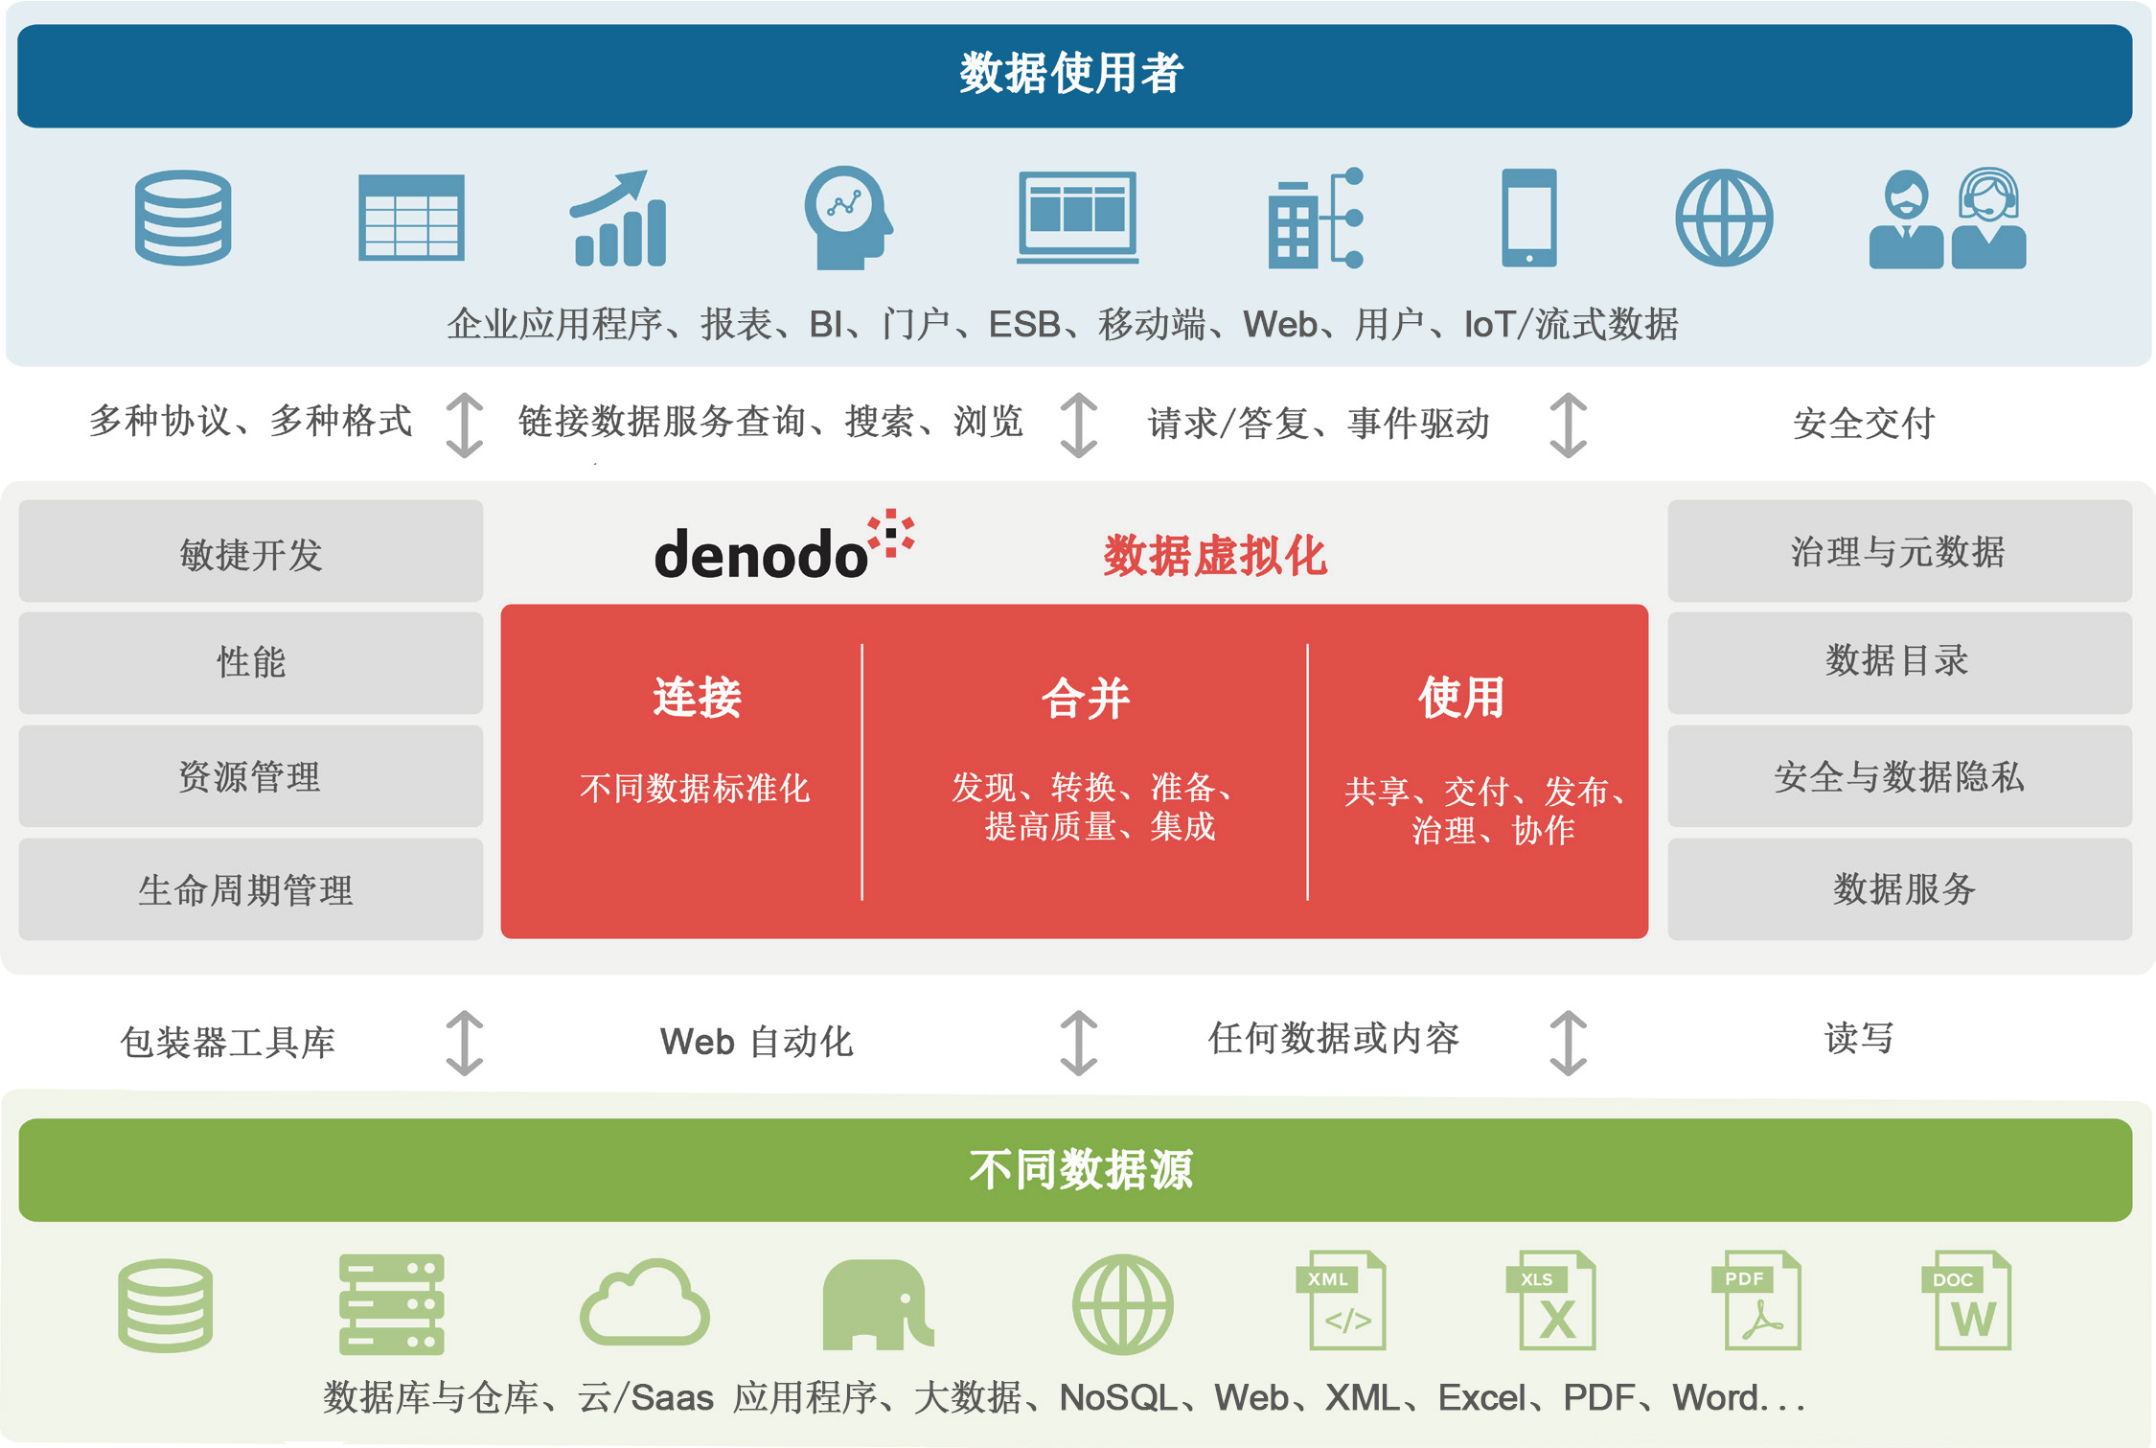The image size is (2156, 1448).
Task: Select the 数据目录 box
Action: [1898, 662]
